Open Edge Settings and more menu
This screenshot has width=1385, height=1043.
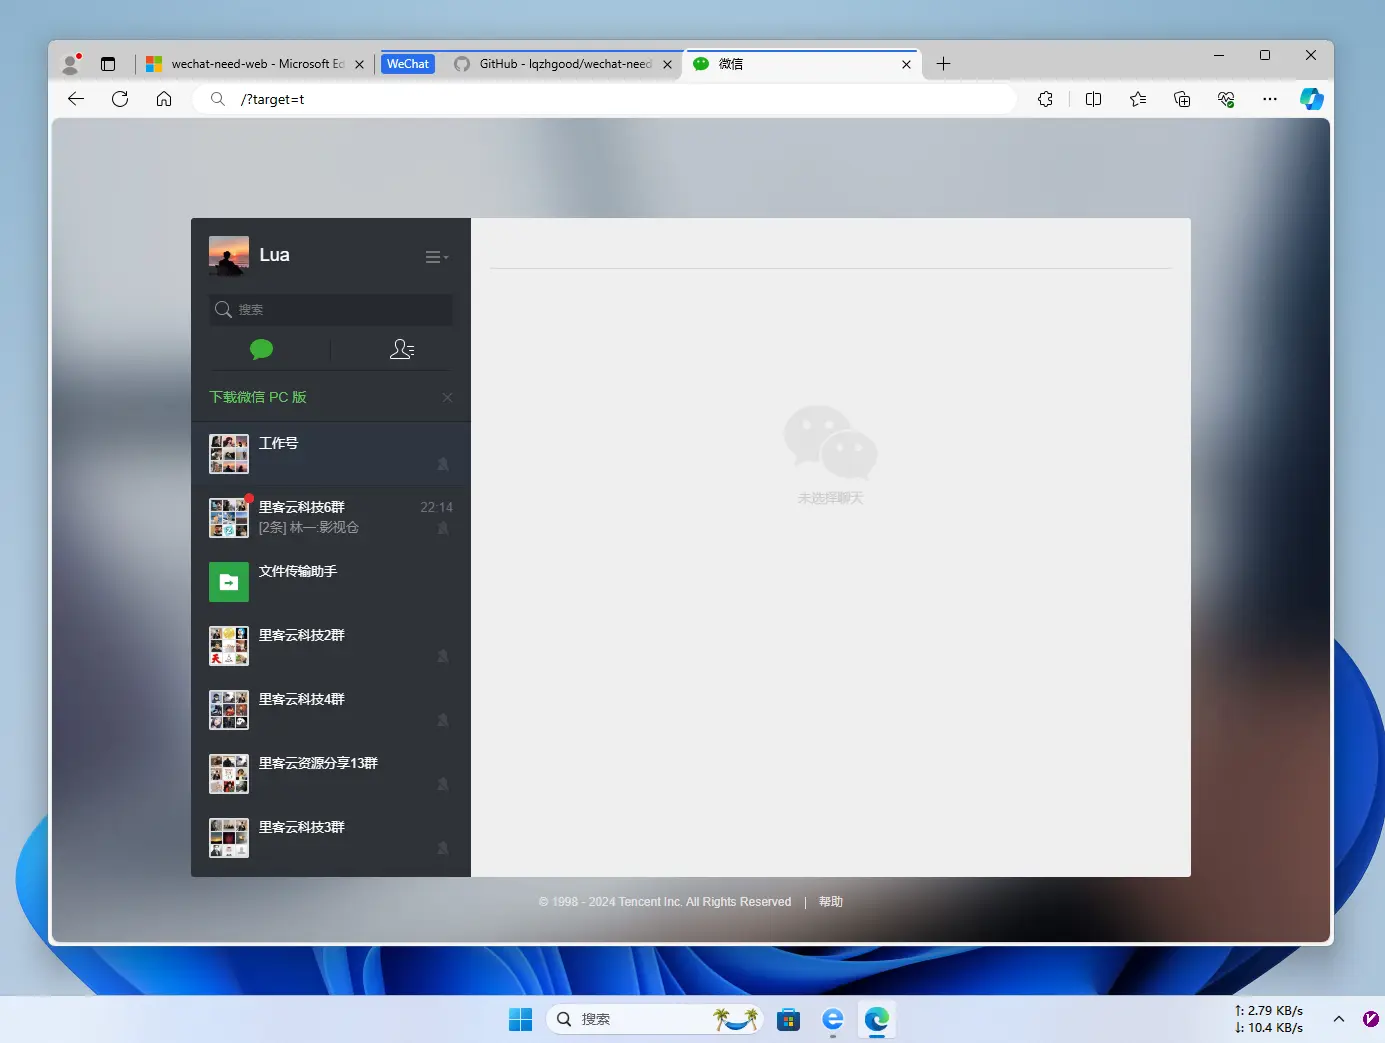pos(1270,99)
